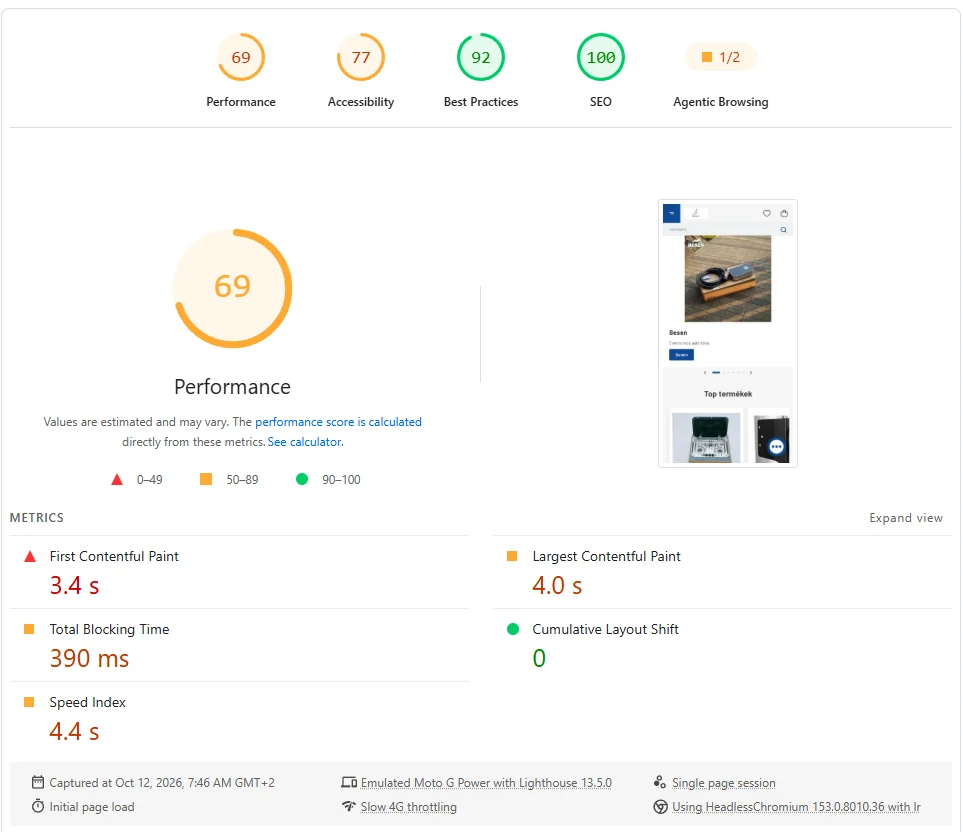Click the Agentic Browsing category label
The width and height of the screenshot is (963, 832).
point(720,102)
